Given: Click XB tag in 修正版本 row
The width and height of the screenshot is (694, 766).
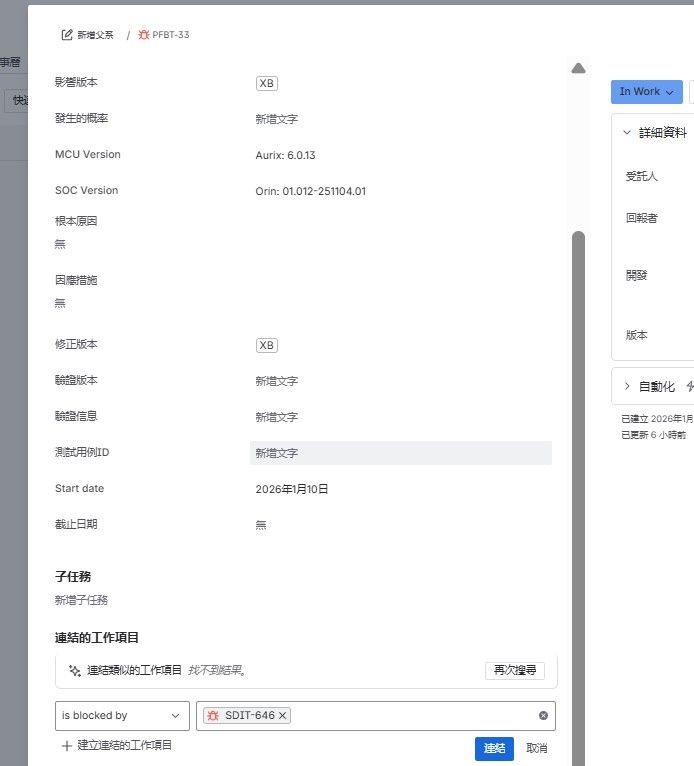Looking at the screenshot, I should 267,345.
